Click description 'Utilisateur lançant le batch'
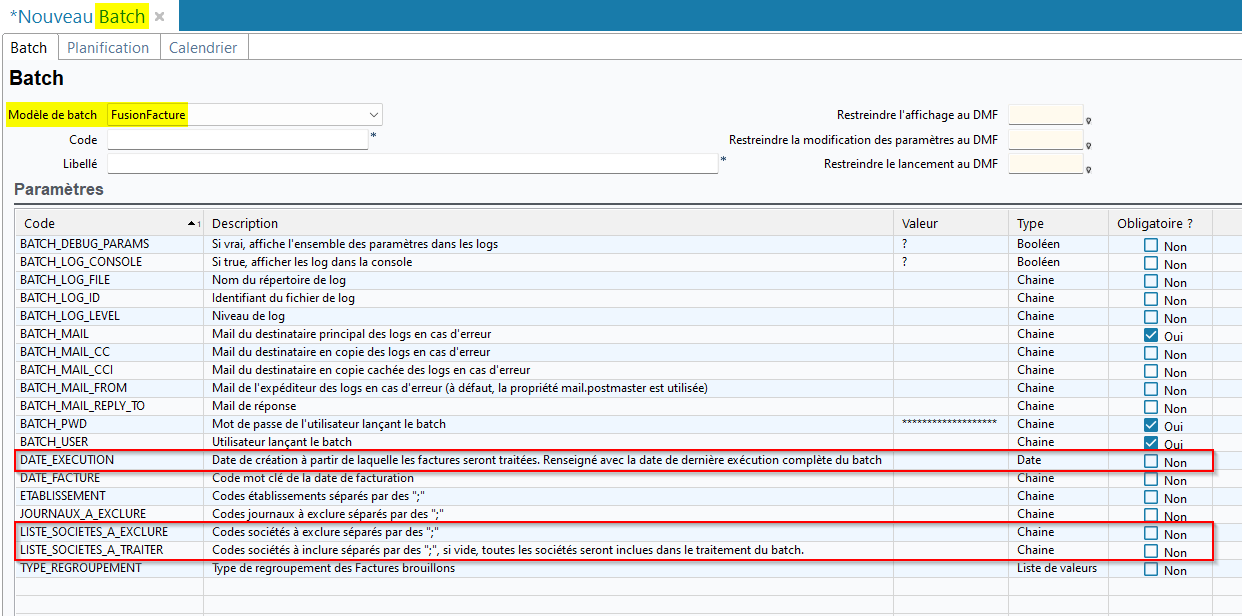The height and width of the screenshot is (616, 1242). pyautogui.click(x=282, y=442)
